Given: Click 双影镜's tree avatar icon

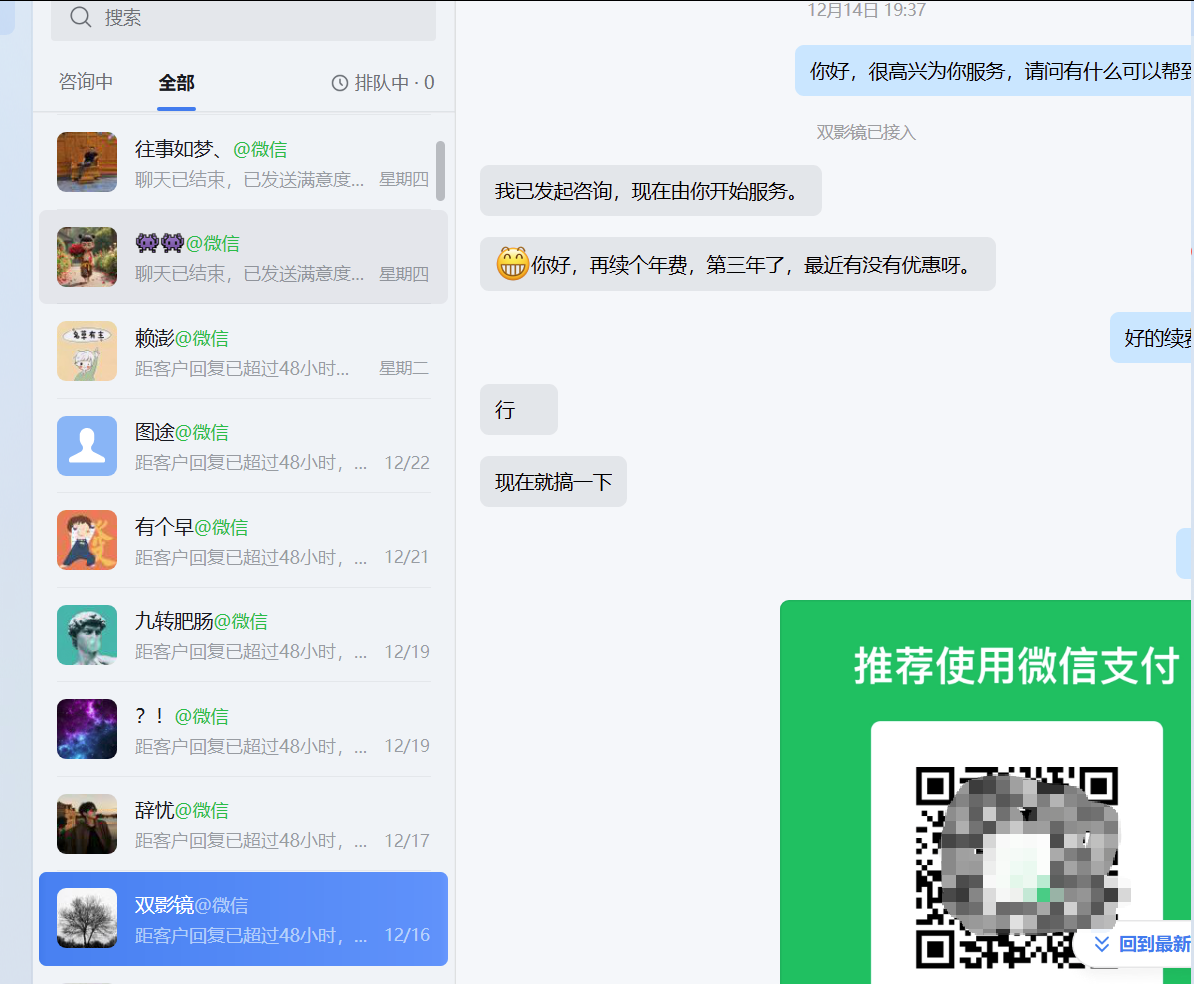Looking at the screenshot, I should (x=87, y=918).
